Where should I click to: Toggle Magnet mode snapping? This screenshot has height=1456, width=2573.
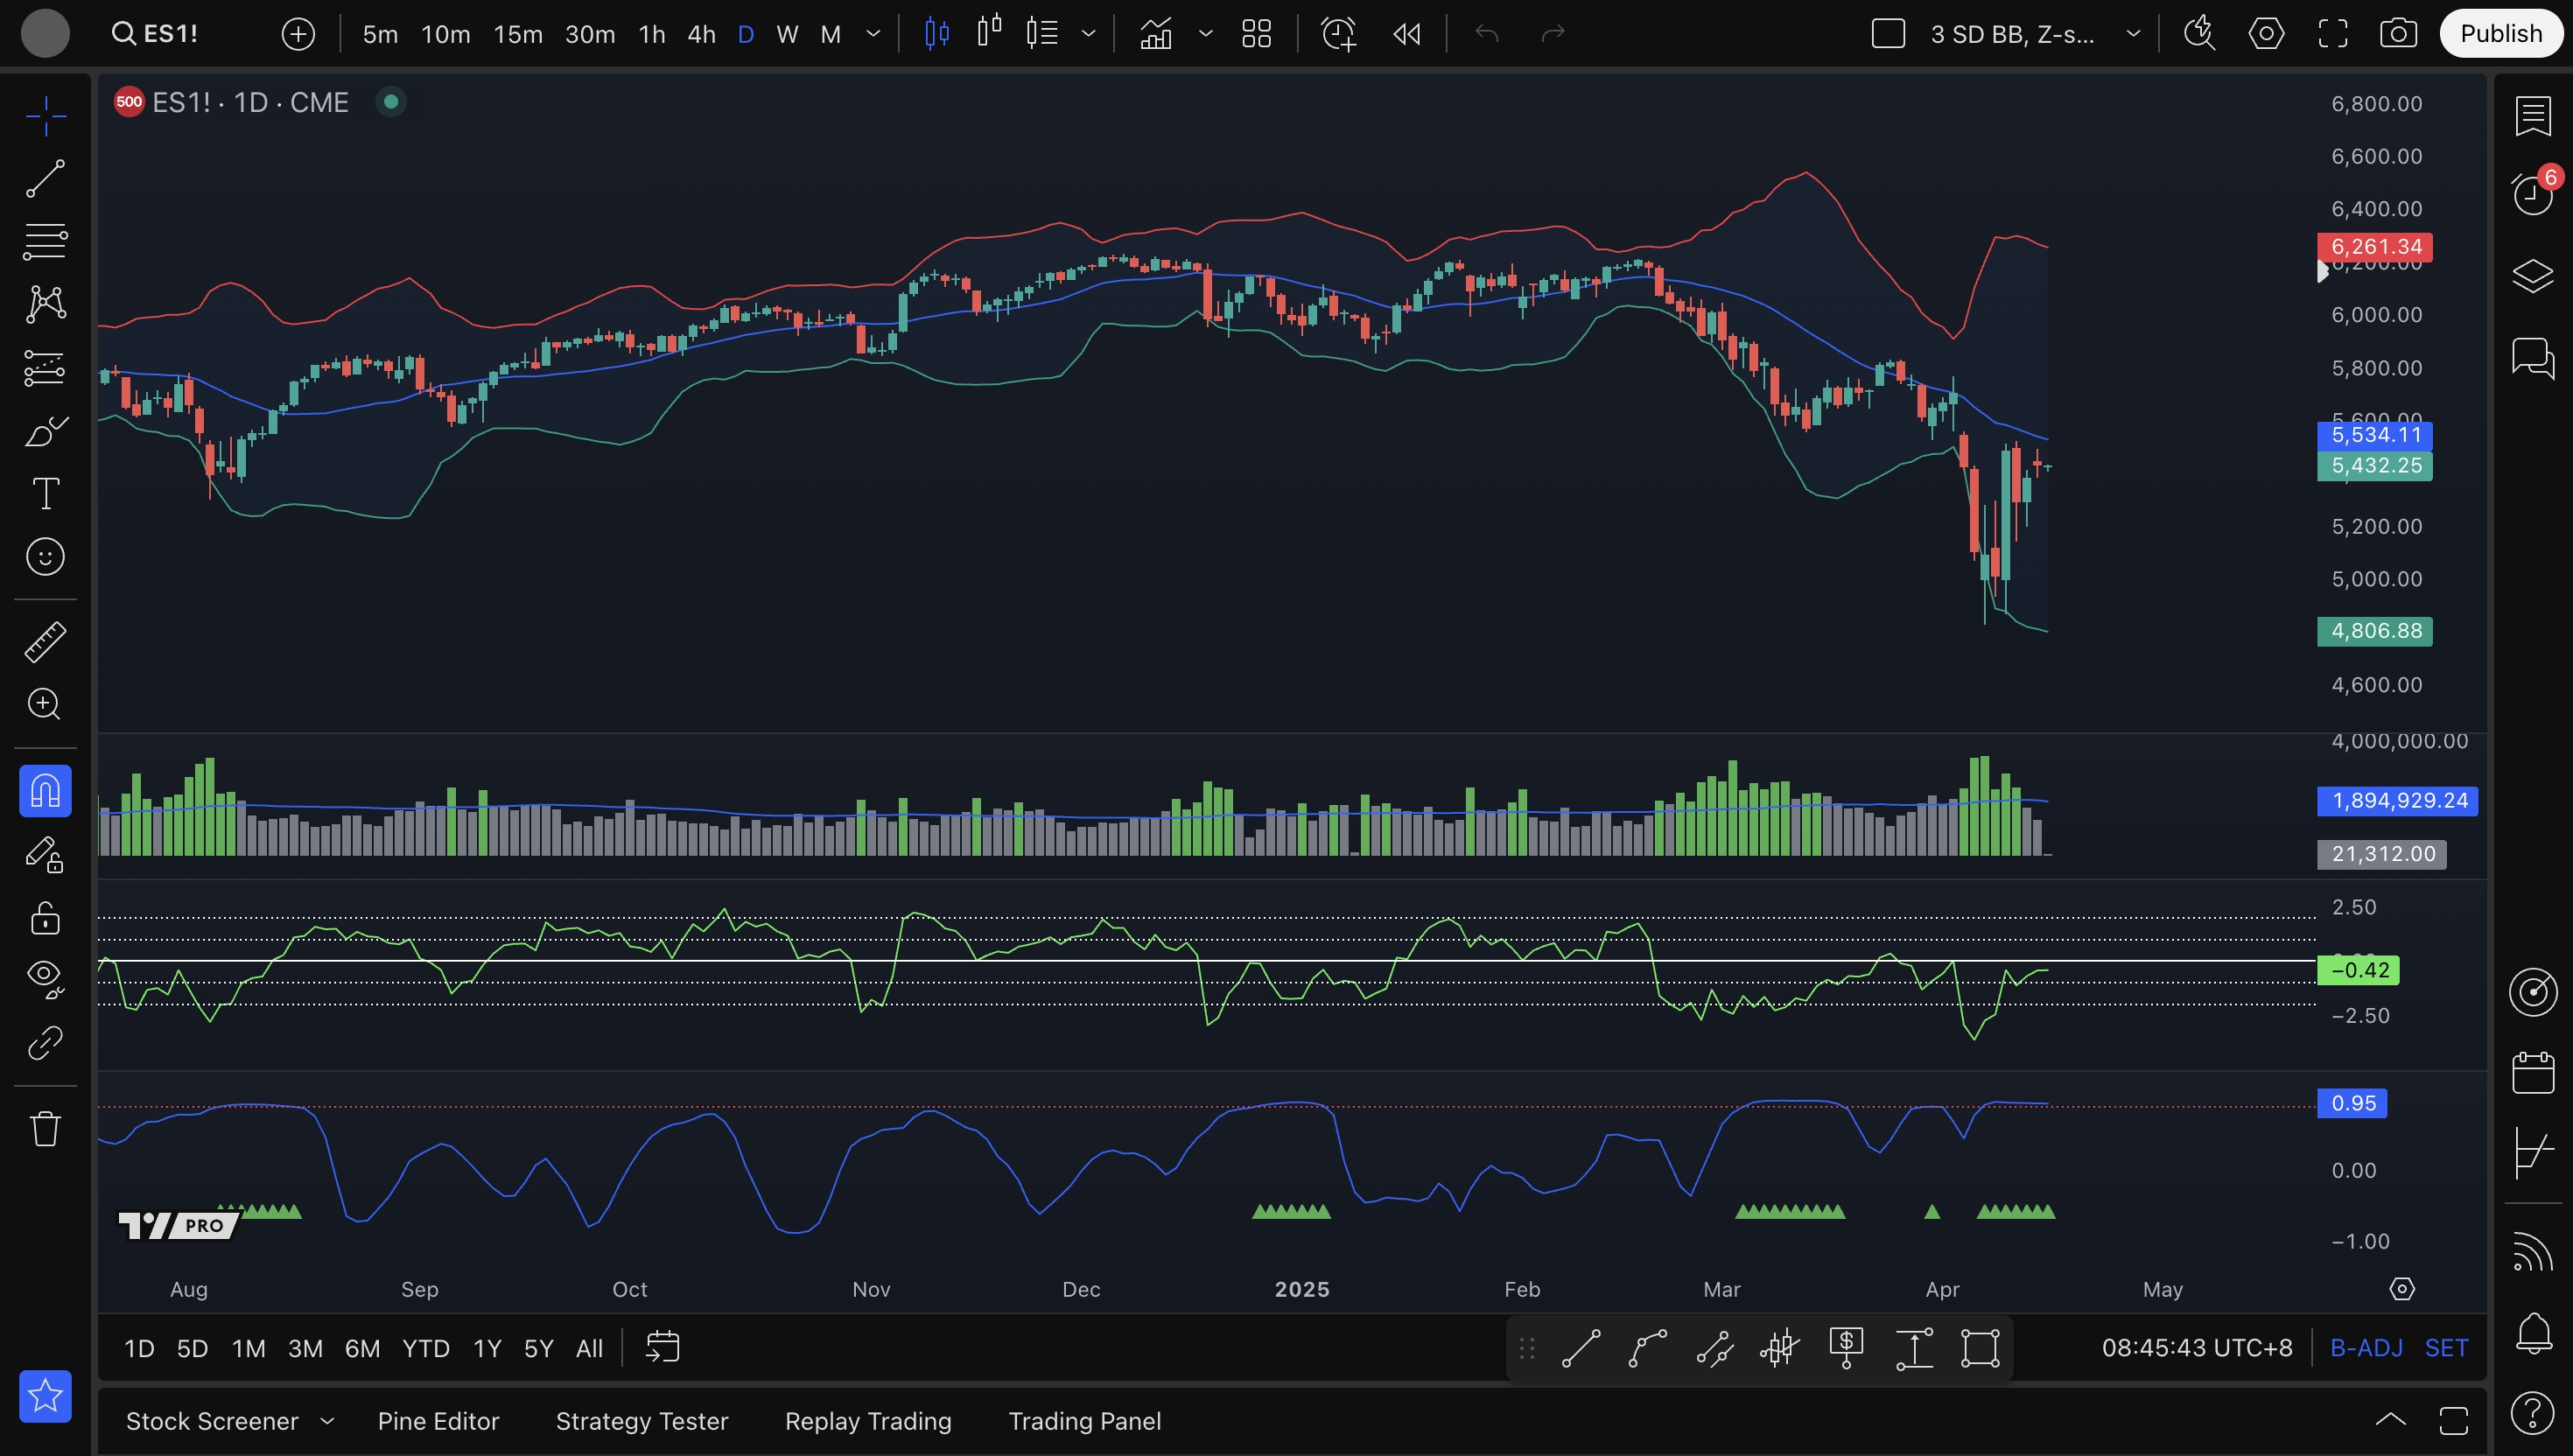(x=45, y=791)
